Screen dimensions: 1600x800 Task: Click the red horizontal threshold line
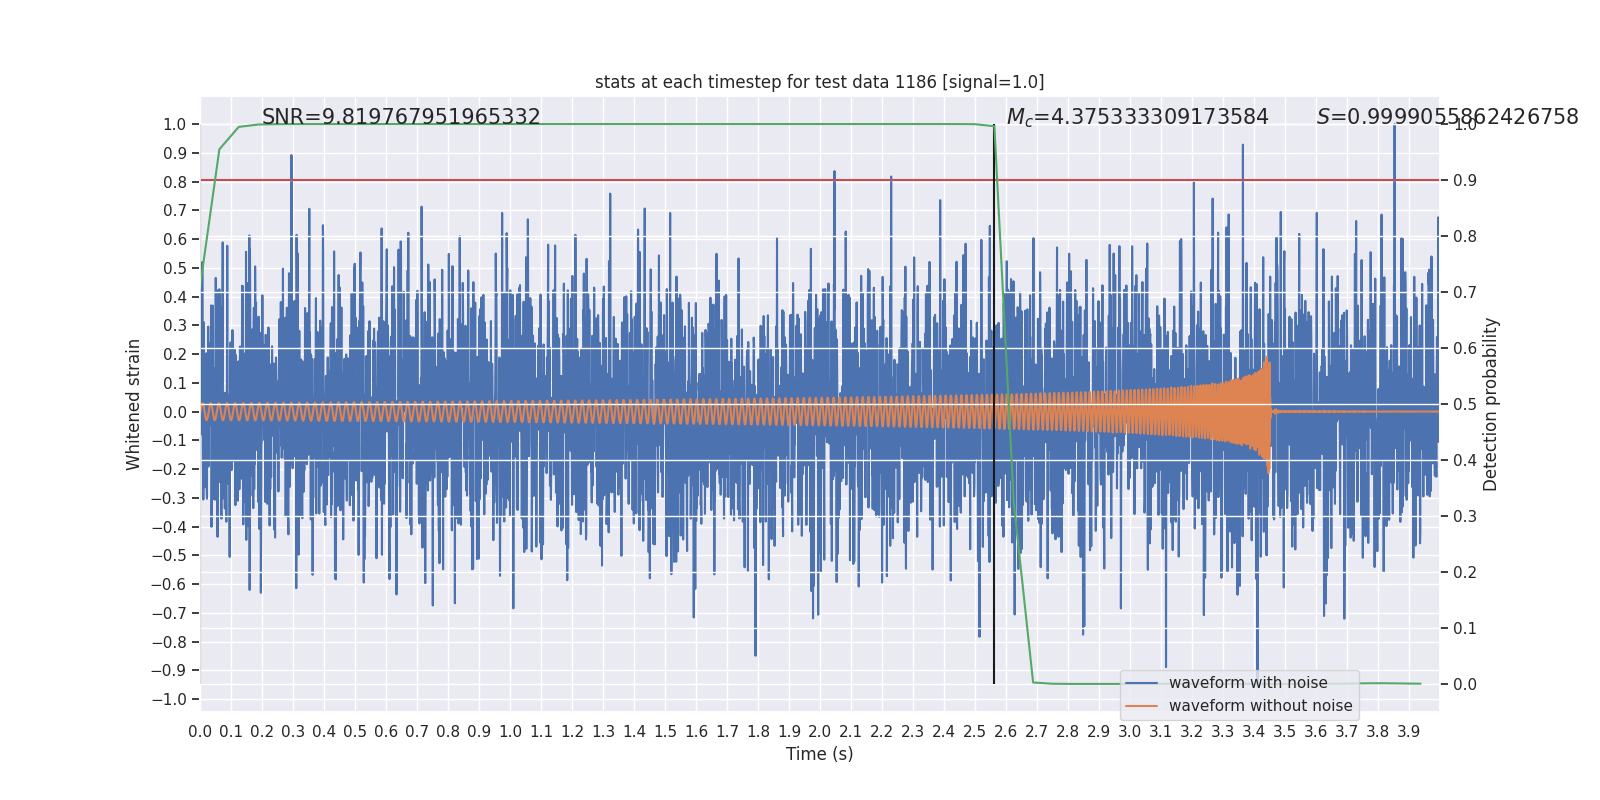[819, 180]
